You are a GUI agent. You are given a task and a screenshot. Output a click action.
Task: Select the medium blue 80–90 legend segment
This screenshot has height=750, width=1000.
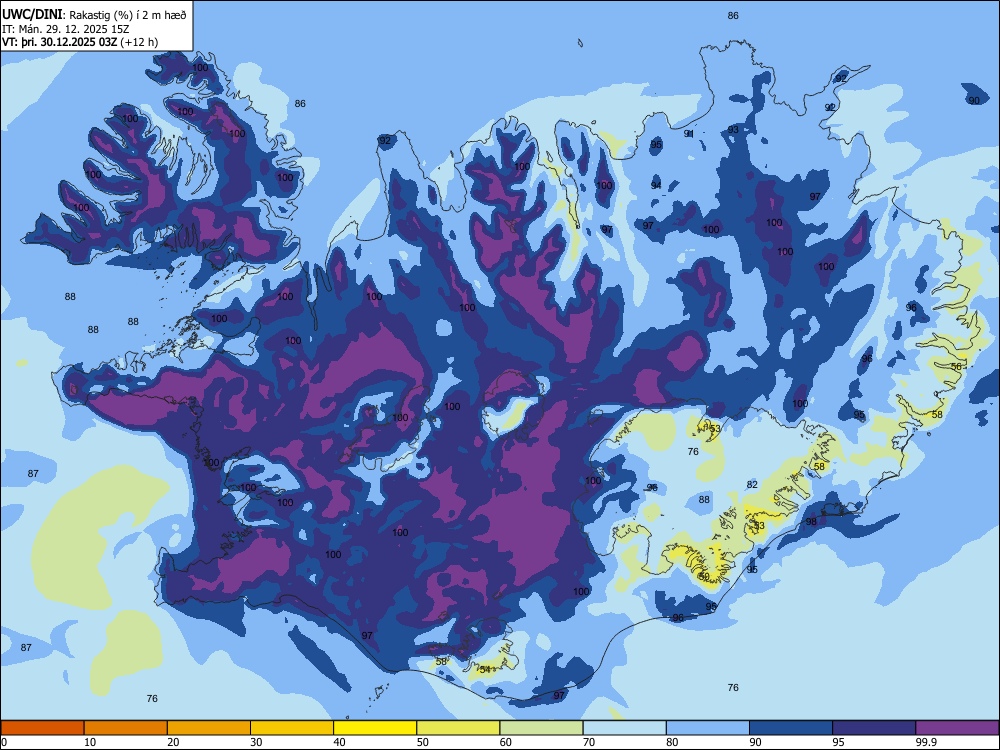[707, 728]
